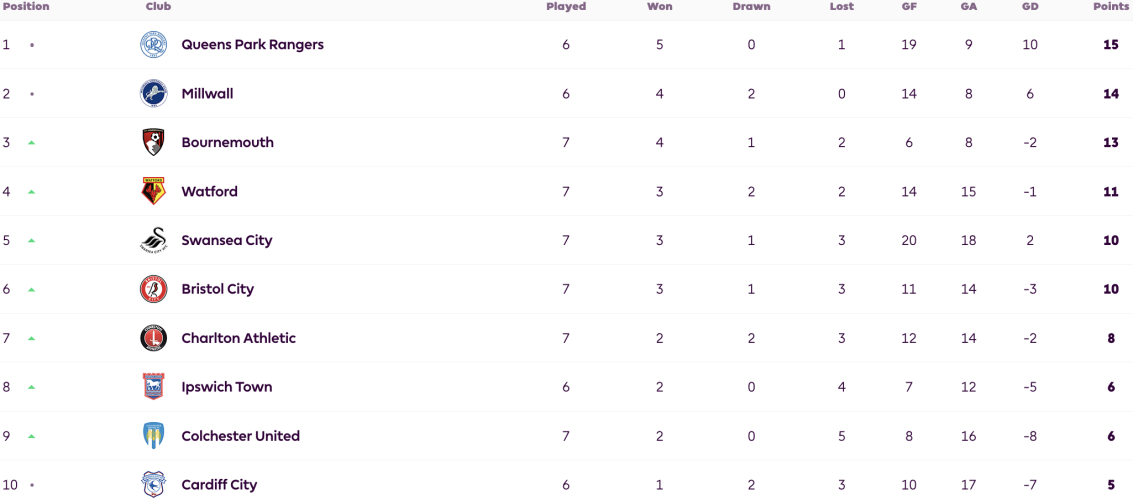Open the Colchester United crest icon
The image size is (1133, 500).
tap(153, 436)
